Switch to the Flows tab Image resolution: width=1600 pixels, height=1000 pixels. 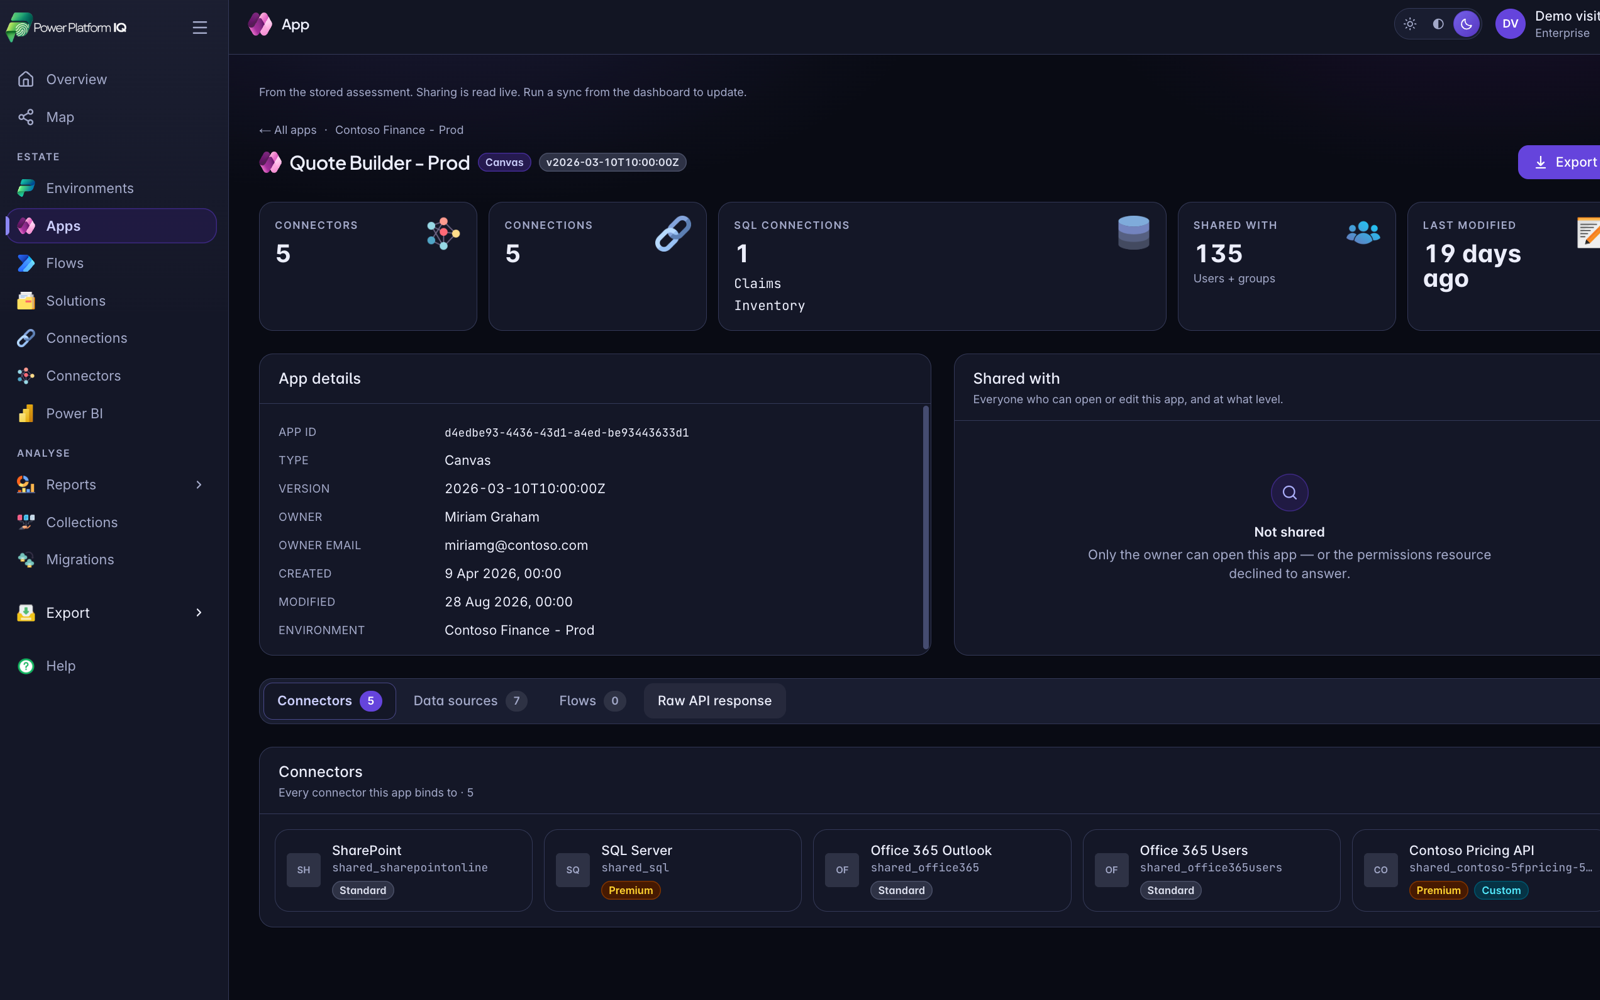[592, 701]
